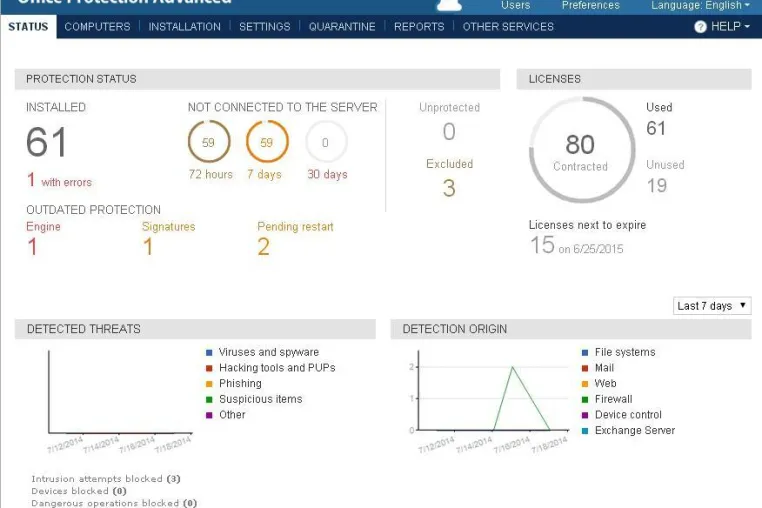Image resolution: width=762 pixels, height=508 pixels.
Task: Open the Last 7 days period dropdown
Action: click(x=712, y=306)
